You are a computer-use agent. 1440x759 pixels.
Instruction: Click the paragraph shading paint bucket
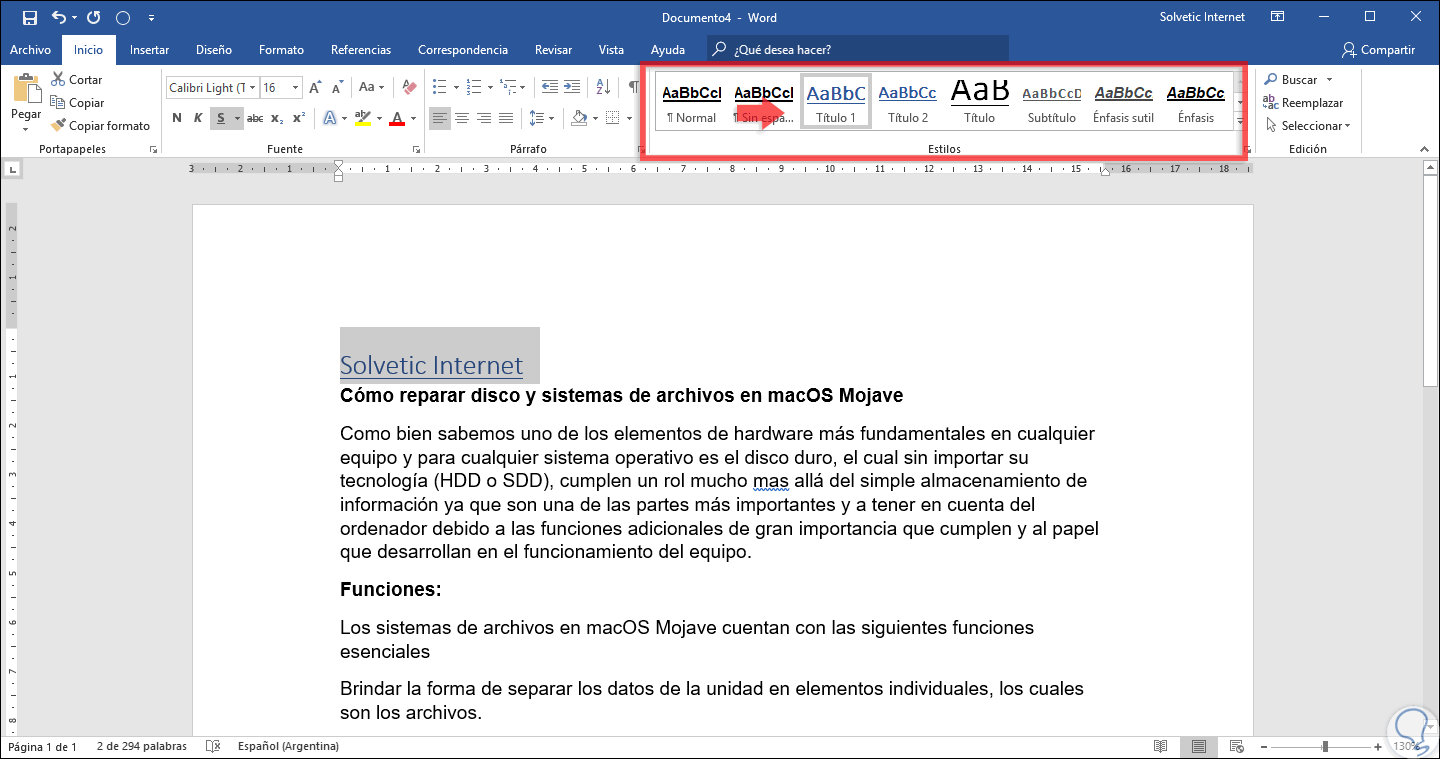[x=578, y=119]
